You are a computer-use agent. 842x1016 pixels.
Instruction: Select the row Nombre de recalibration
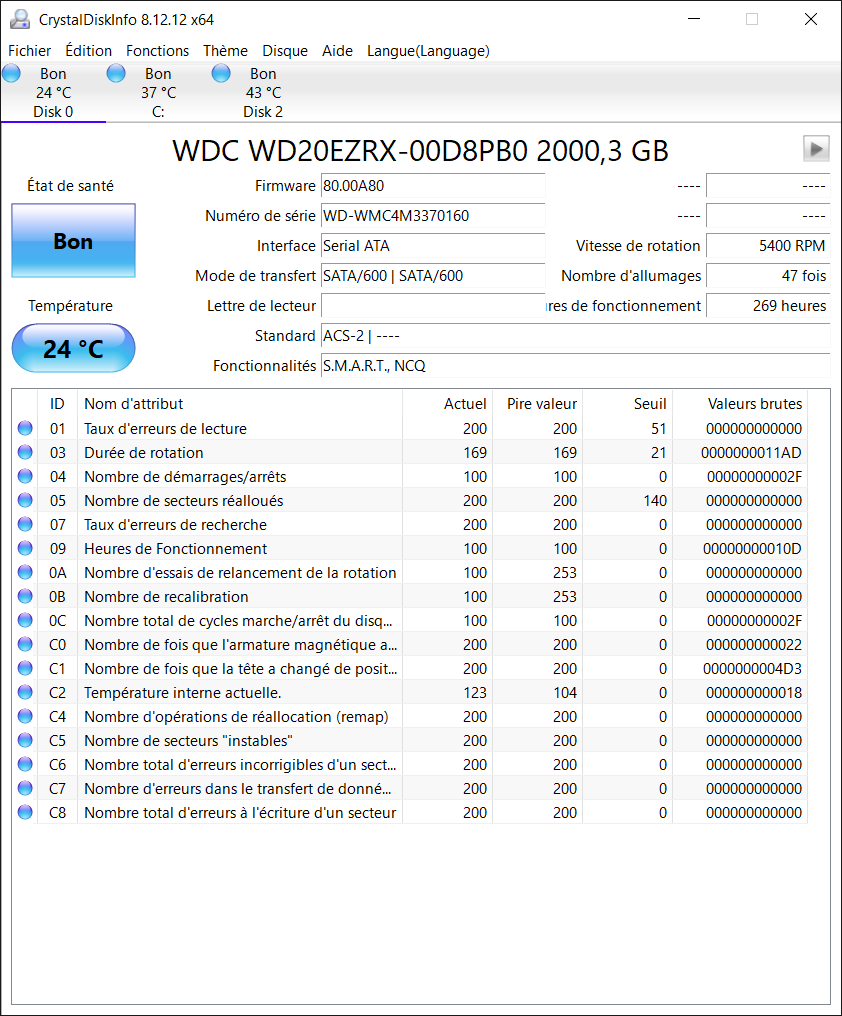(410, 596)
